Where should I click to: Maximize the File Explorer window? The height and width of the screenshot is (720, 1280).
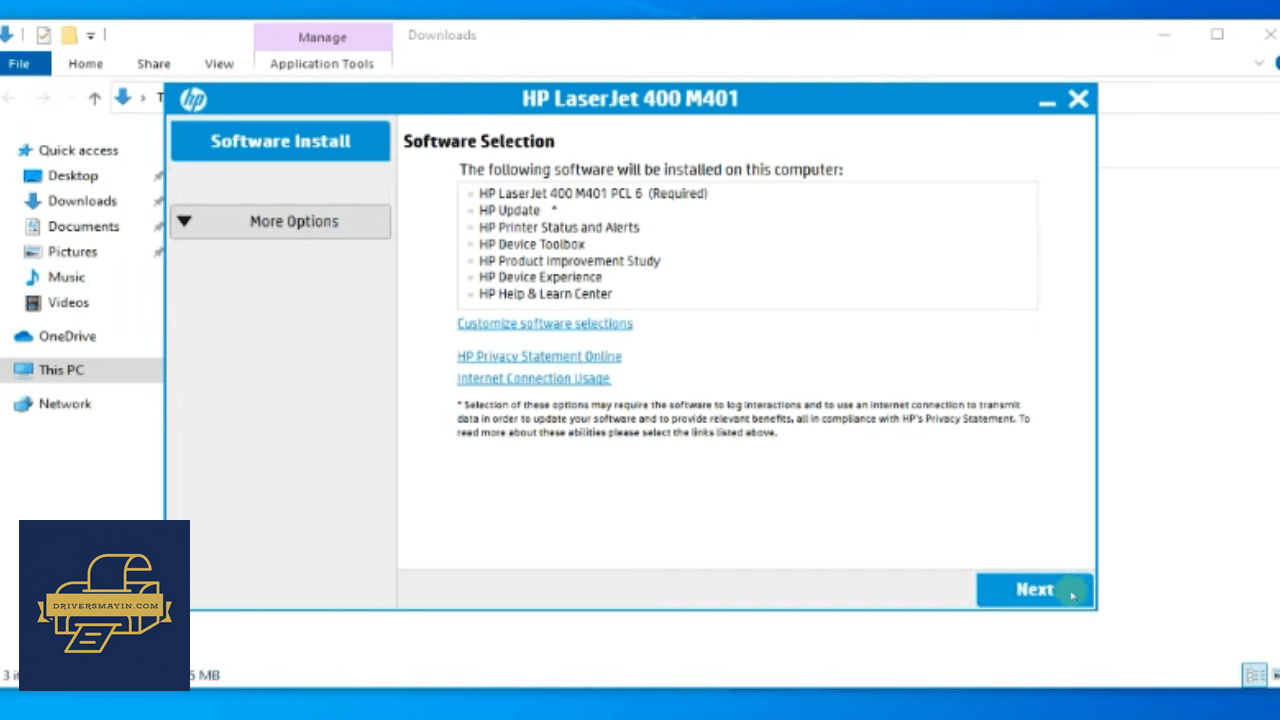[x=1217, y=35]
